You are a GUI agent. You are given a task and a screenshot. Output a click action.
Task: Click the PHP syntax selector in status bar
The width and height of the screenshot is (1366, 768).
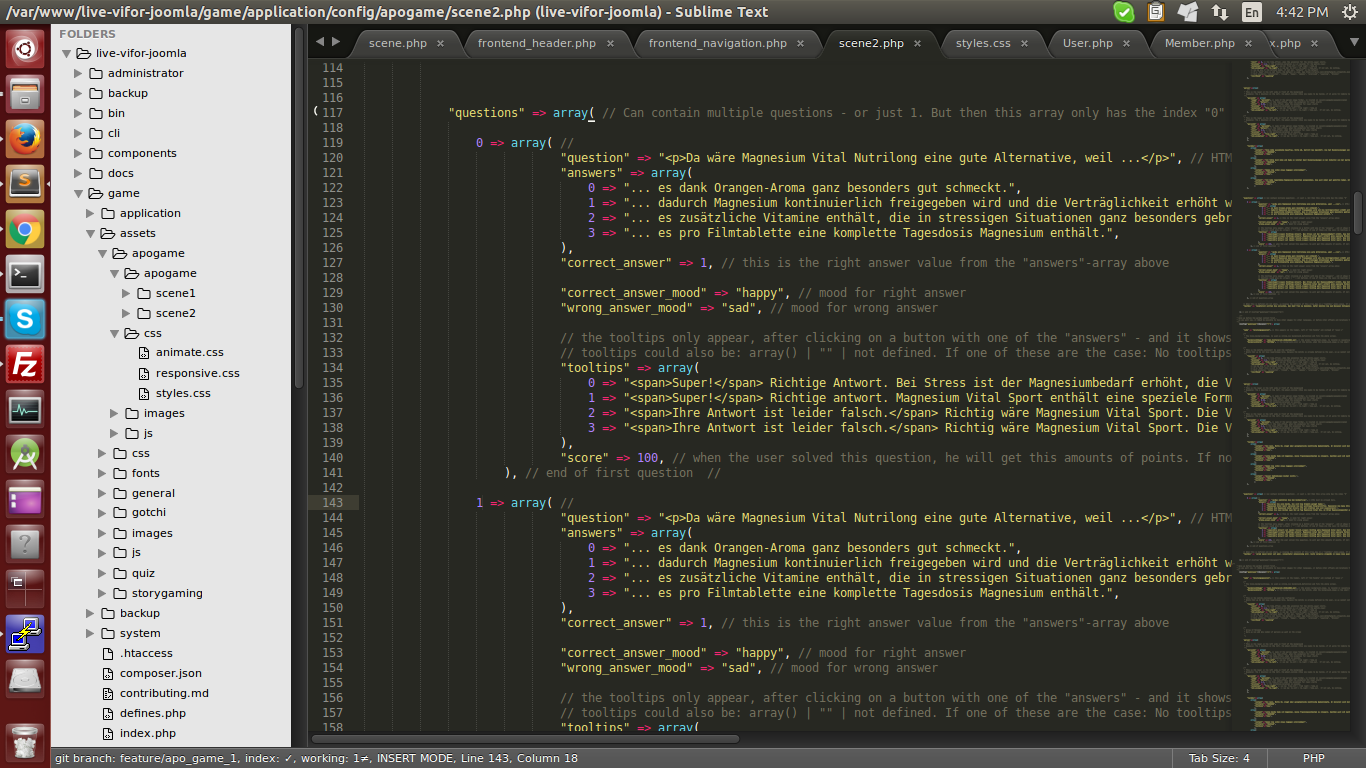(x=1313, y=758)
